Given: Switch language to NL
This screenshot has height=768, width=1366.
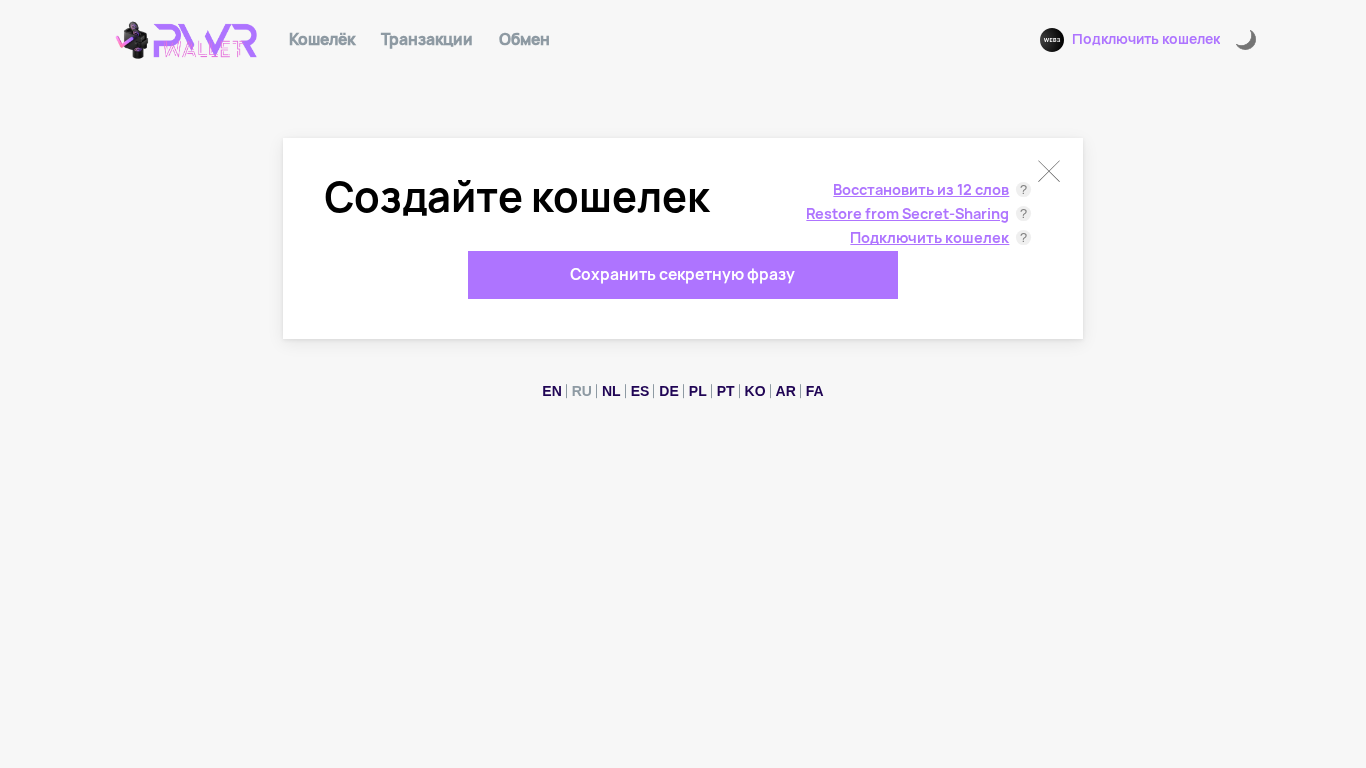Looking at the screenshot, I should coord(611,391).
